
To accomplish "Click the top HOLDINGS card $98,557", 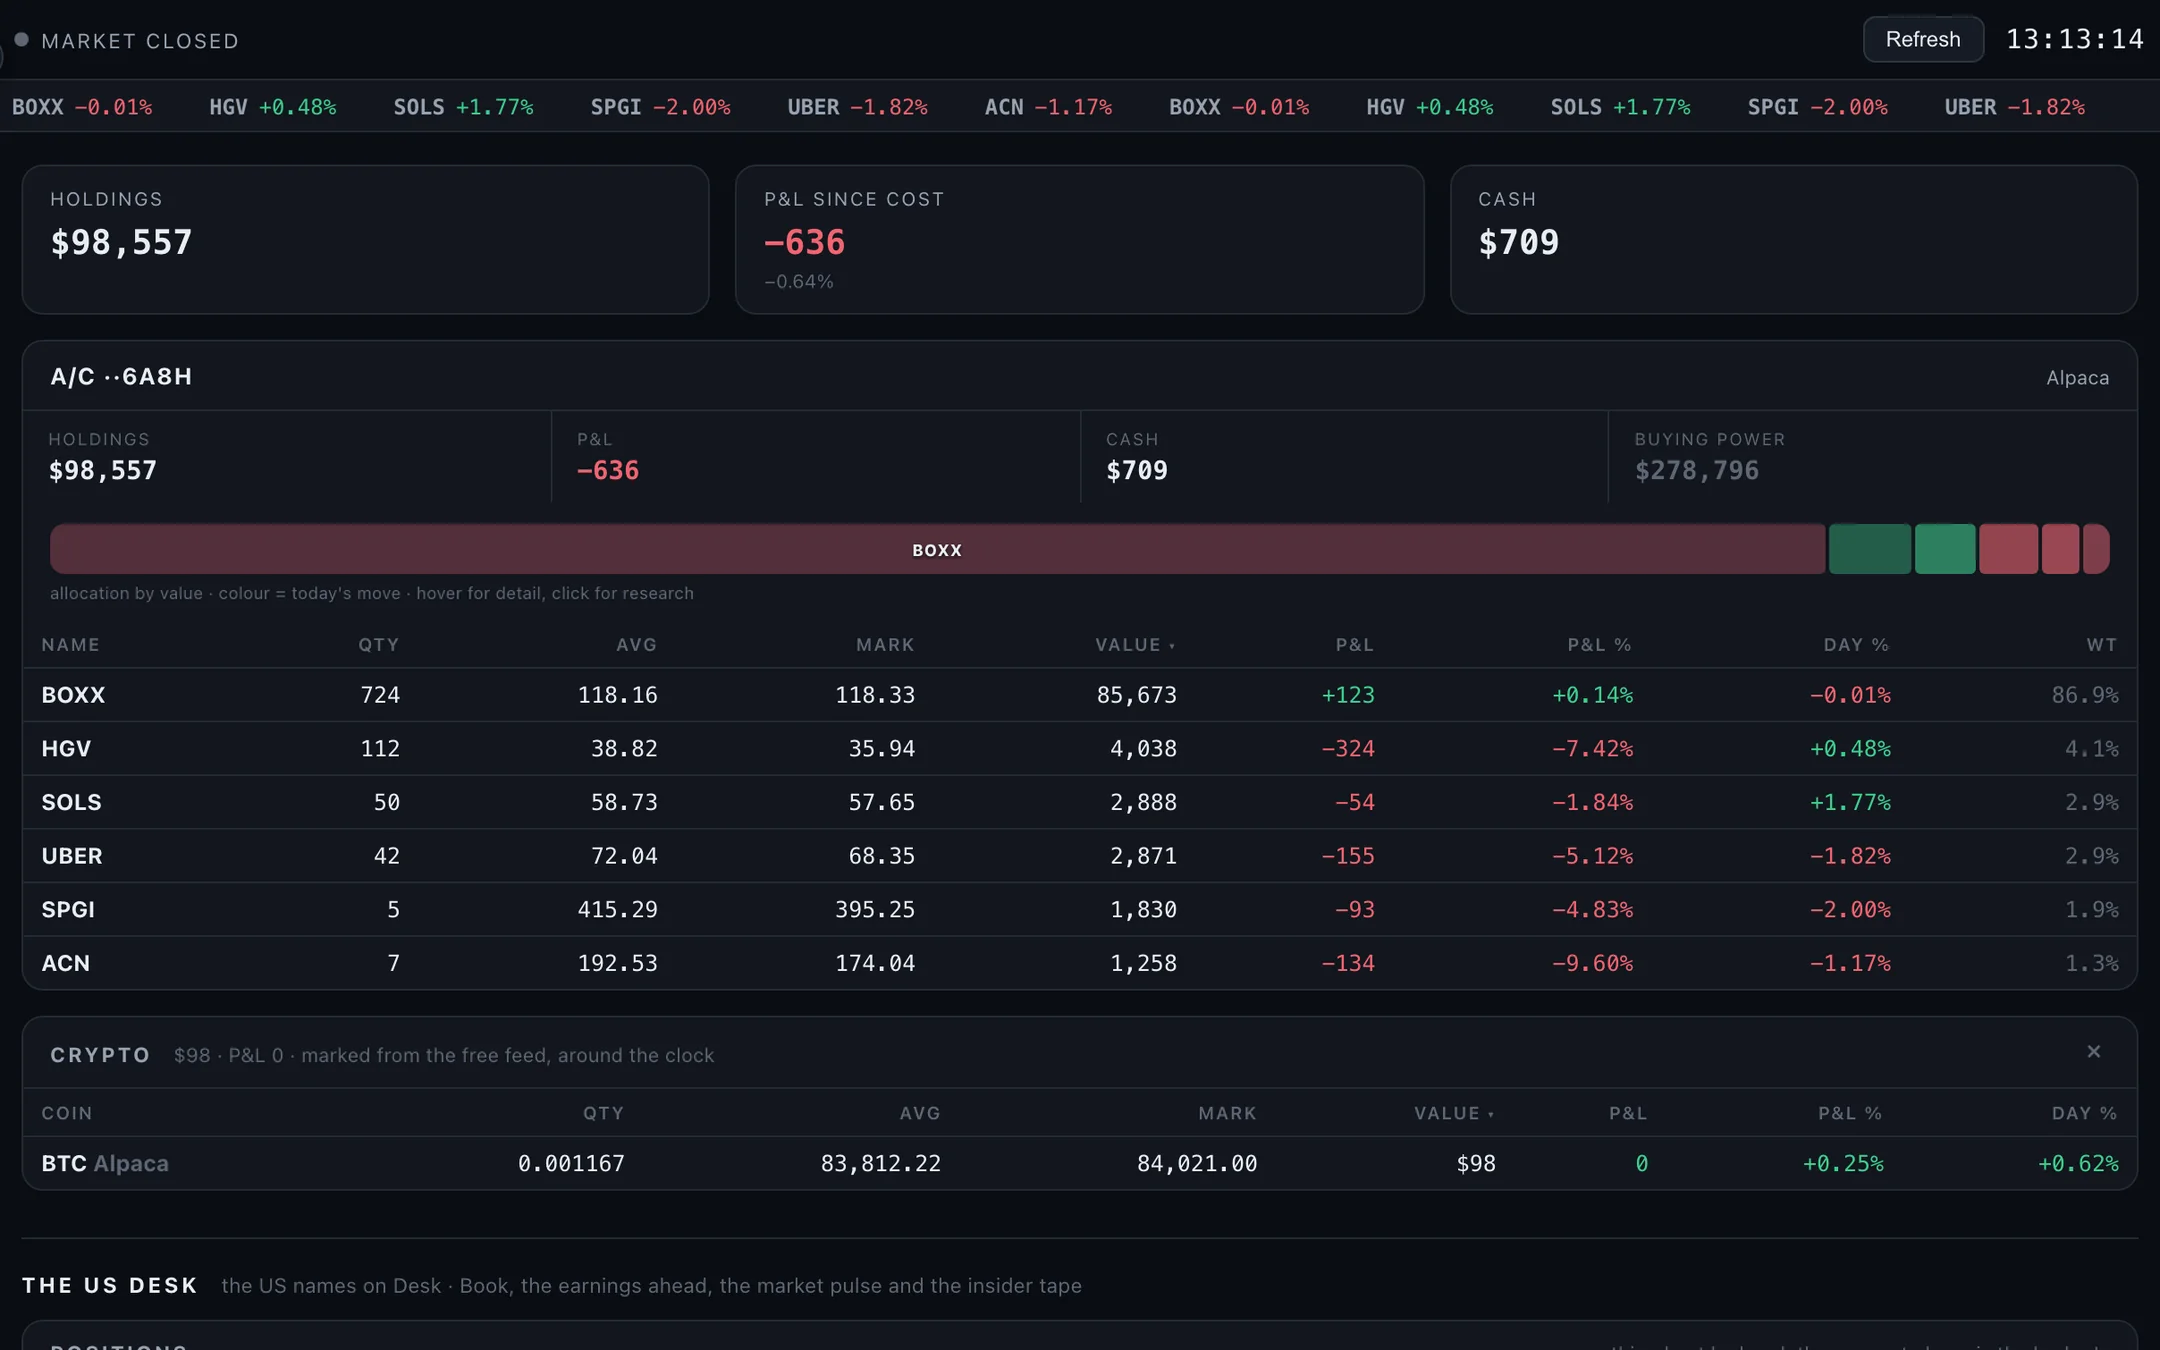I will coord(365,240).
